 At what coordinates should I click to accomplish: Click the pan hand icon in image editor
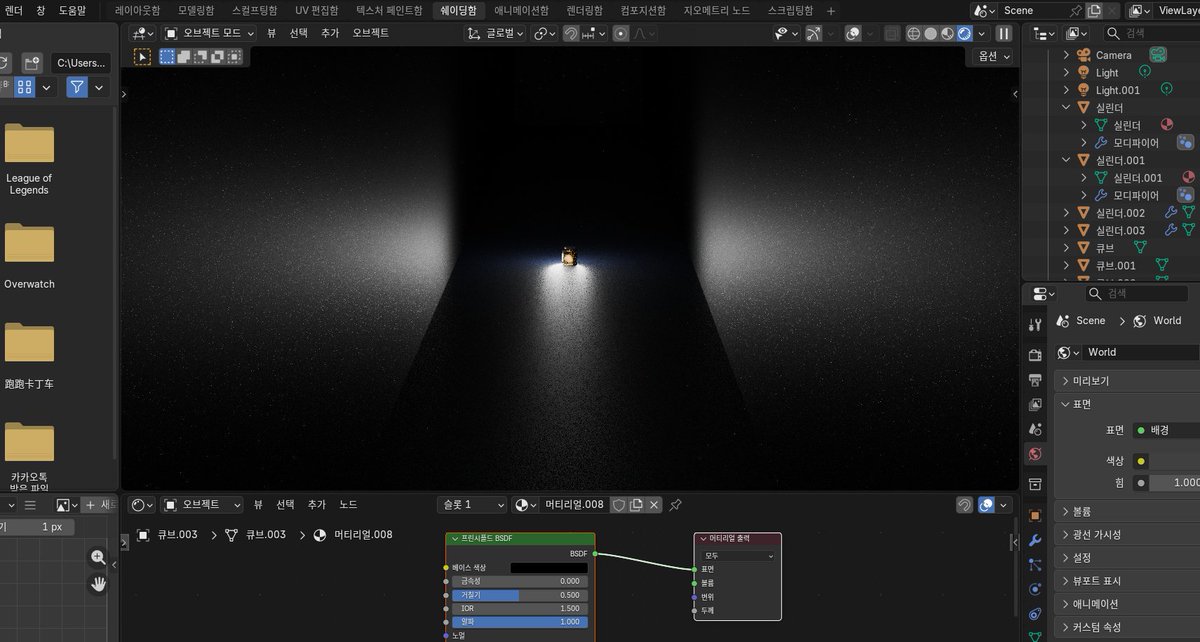(98, 583)
